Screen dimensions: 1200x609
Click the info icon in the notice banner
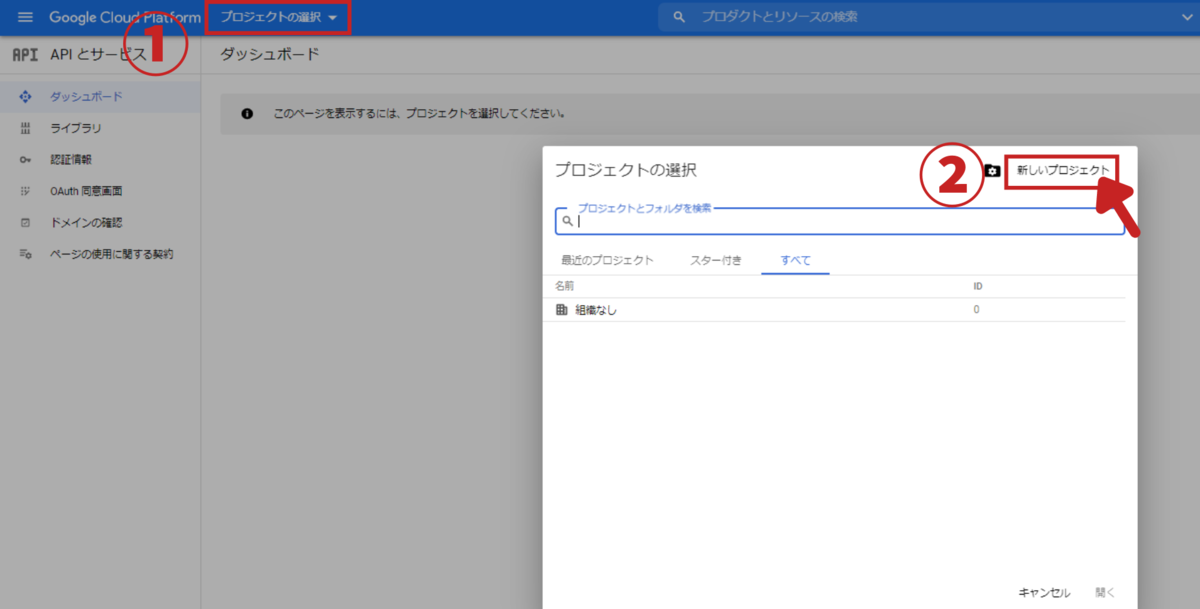tap(247, 114)
